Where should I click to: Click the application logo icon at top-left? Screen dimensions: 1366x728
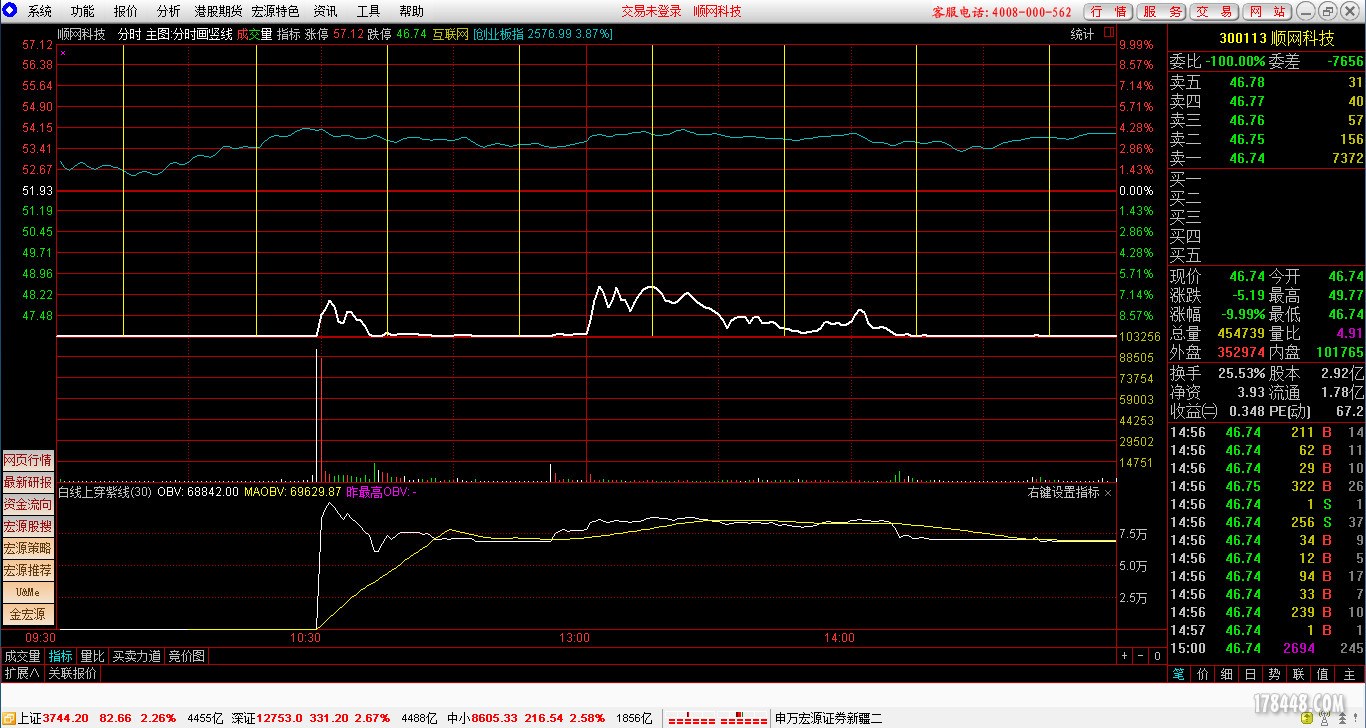click(10, 11)
